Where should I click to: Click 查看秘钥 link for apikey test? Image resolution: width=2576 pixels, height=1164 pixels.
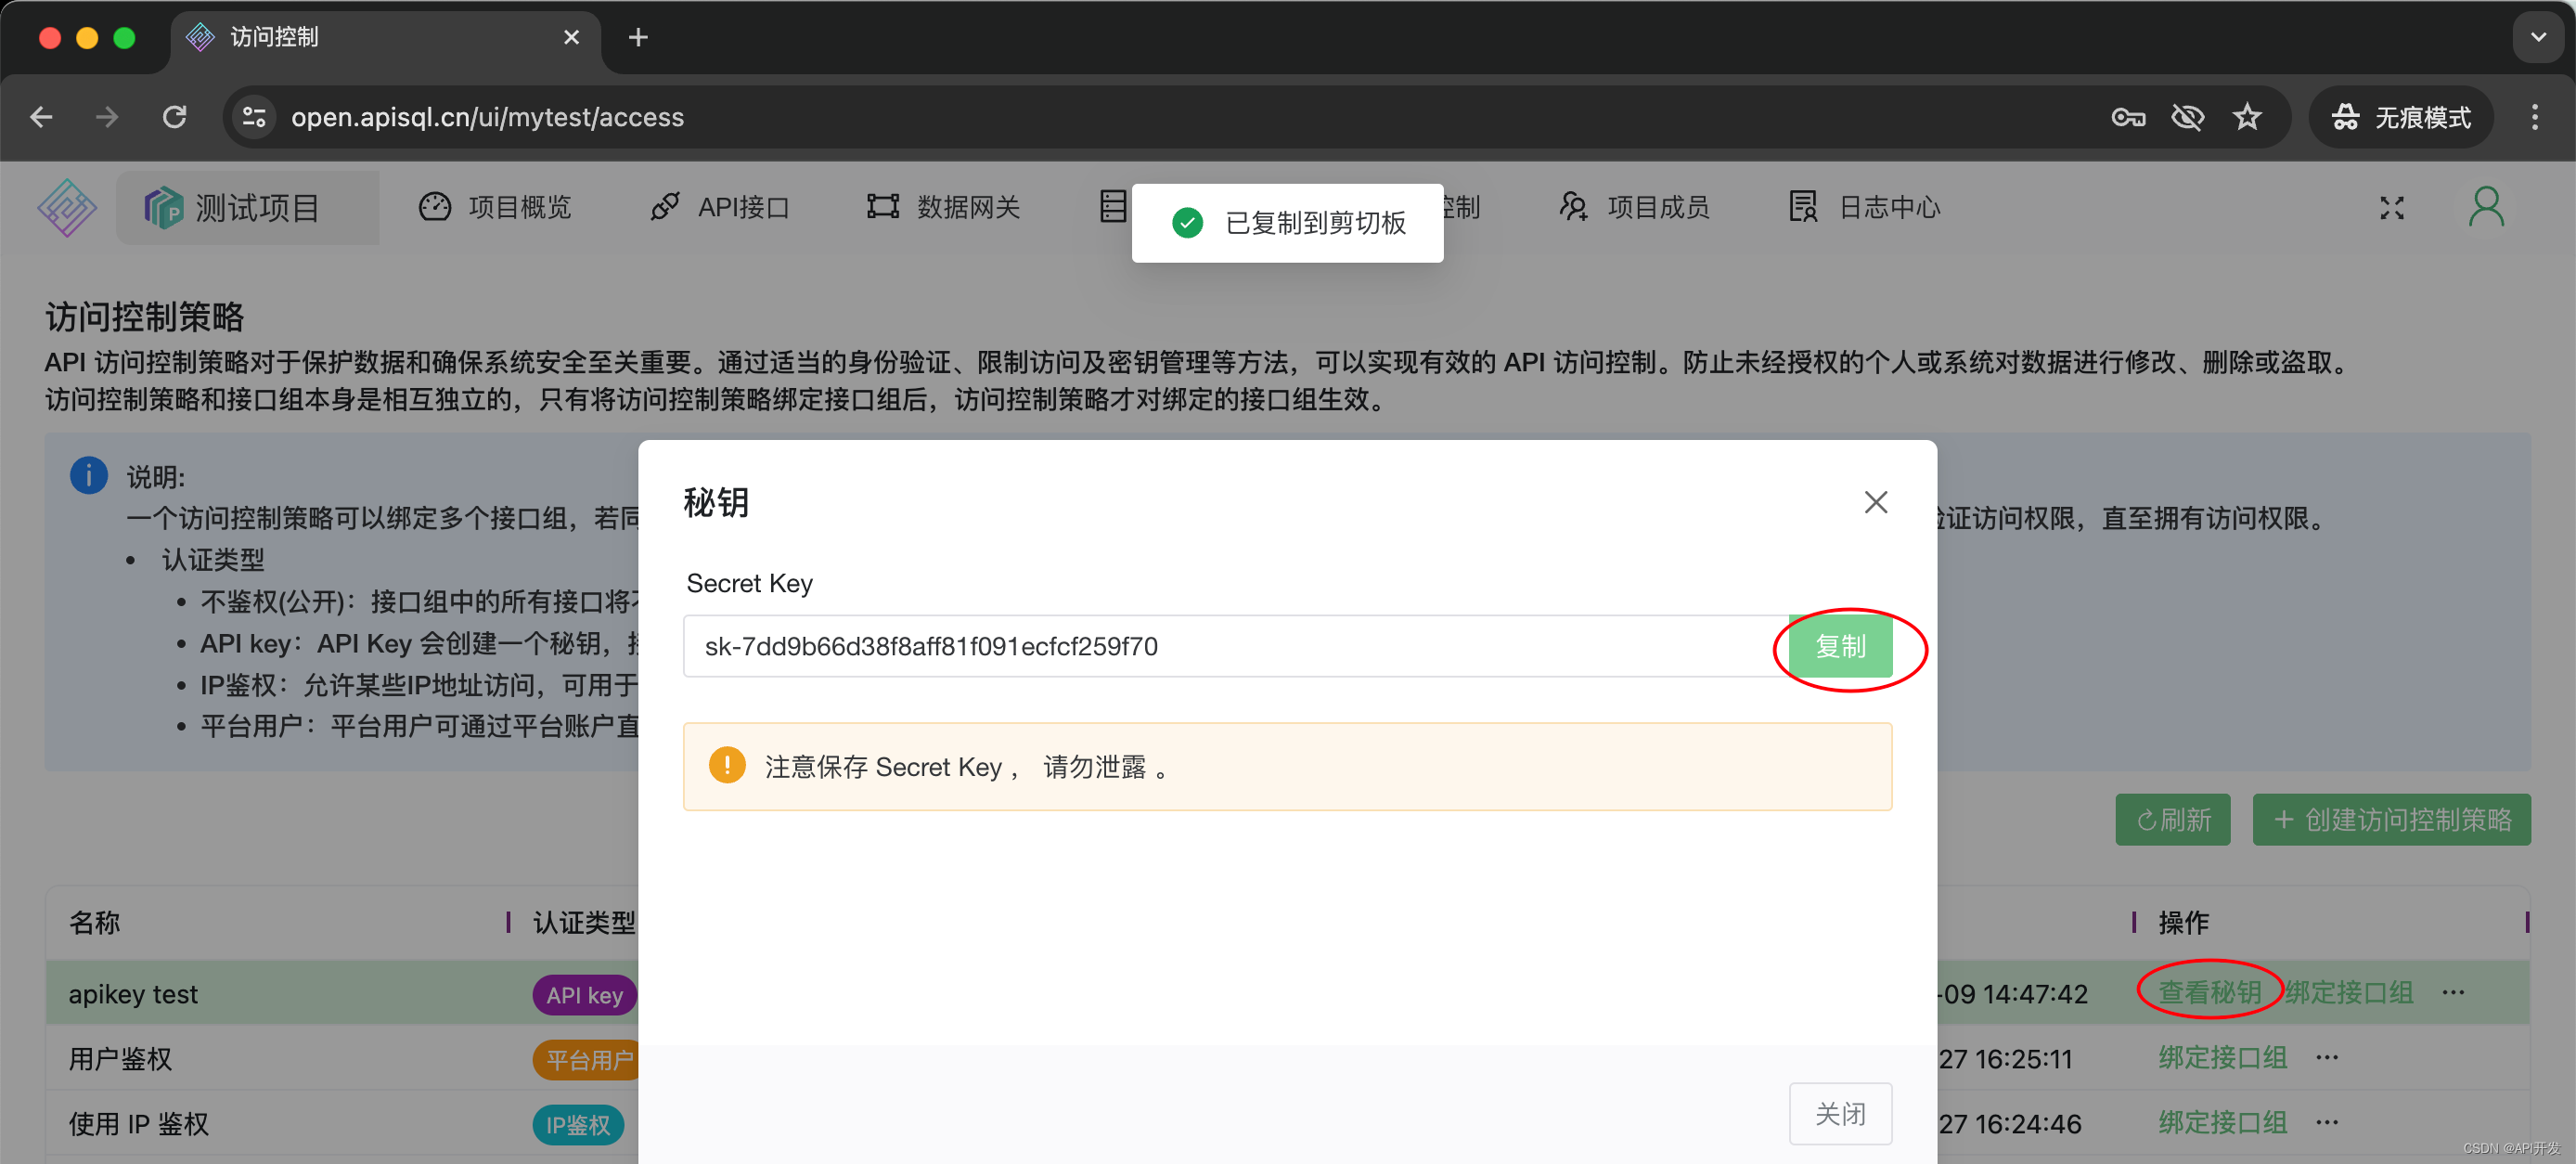click(2209, 993)
